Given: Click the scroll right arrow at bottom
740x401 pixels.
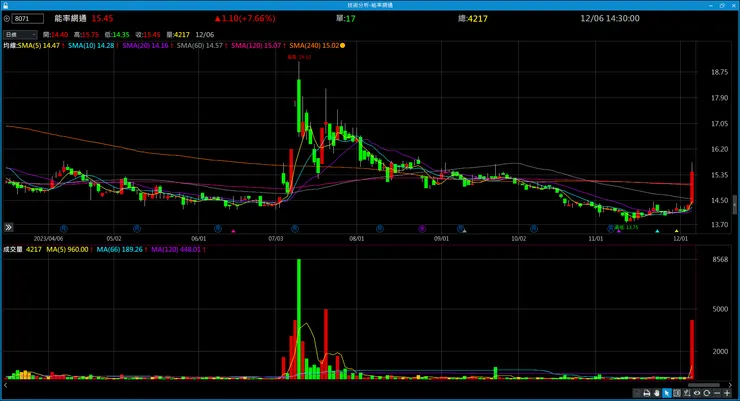Looking at the screenshot, I should (x=730, y=385).
